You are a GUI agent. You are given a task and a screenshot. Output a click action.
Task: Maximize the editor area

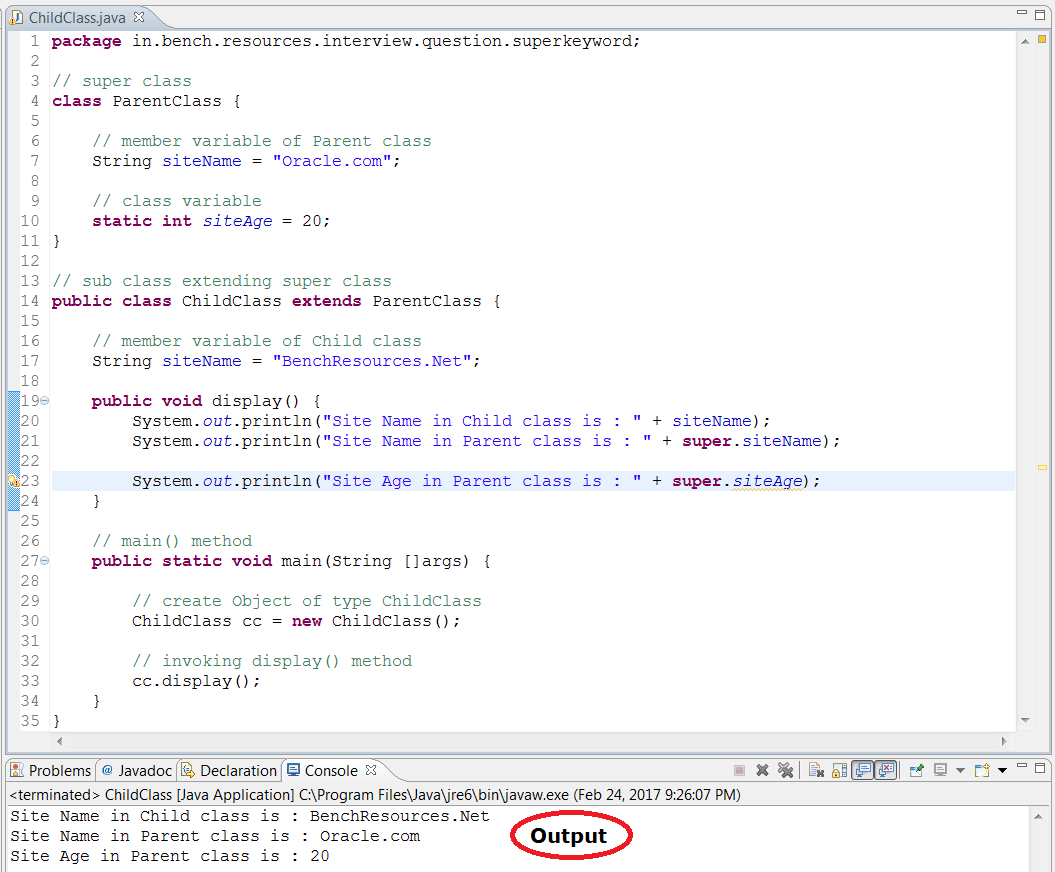[1040, 10]
